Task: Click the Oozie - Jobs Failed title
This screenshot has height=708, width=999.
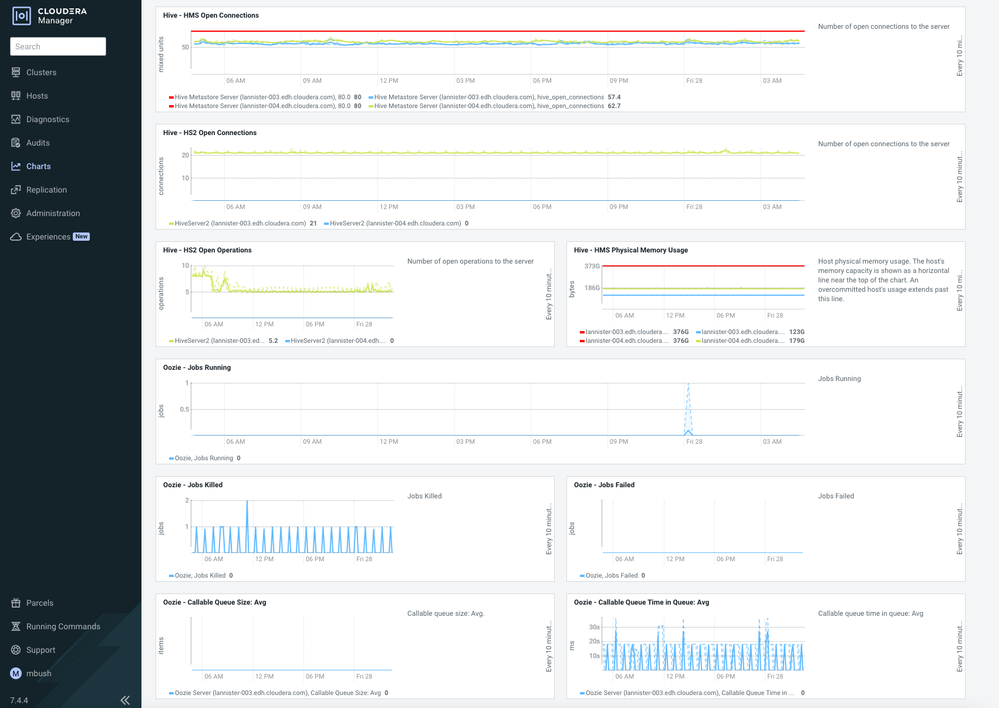Action: [604, 484]
